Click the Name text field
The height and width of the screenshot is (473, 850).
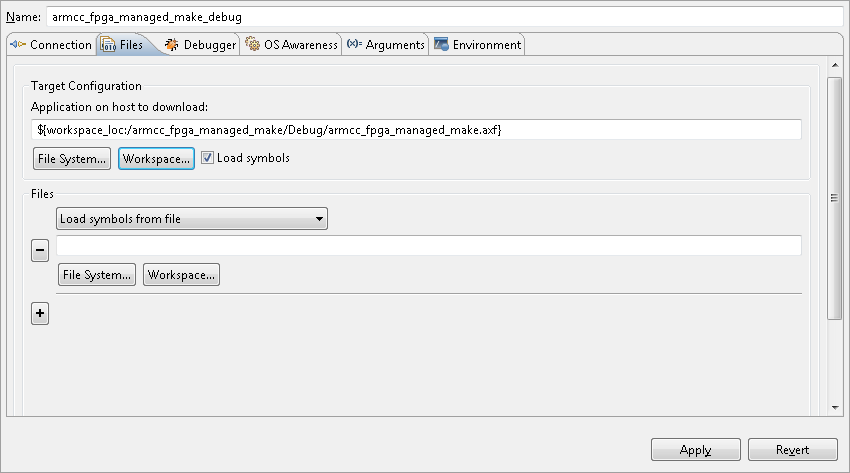click(x=445, y=17)
